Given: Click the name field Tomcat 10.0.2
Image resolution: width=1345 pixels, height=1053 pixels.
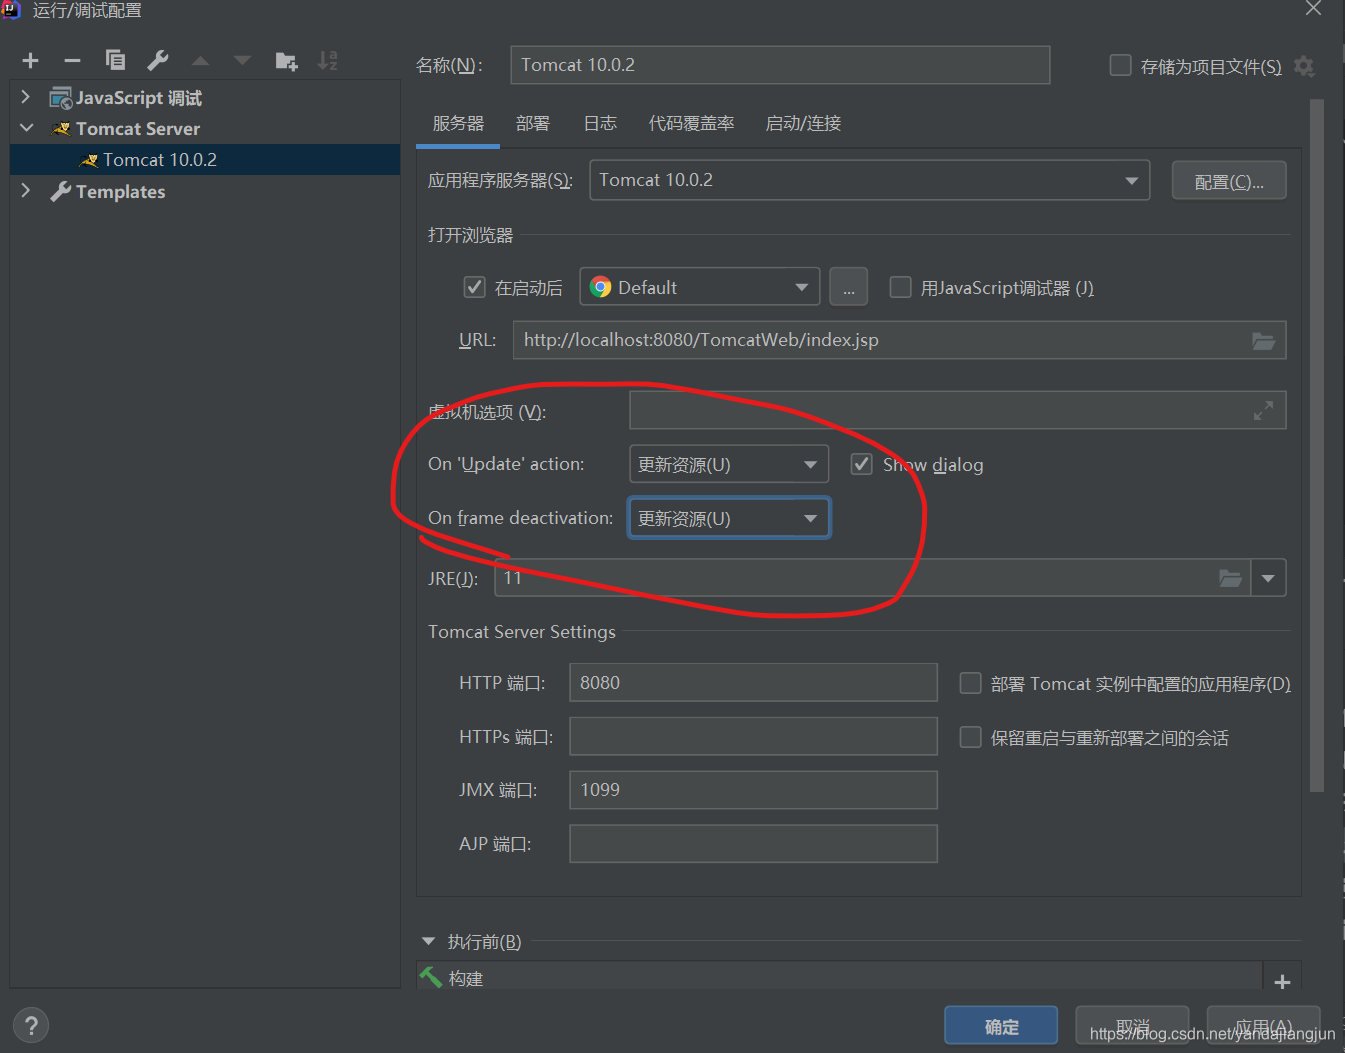Looking at the screenshot, I should (780, 65).
